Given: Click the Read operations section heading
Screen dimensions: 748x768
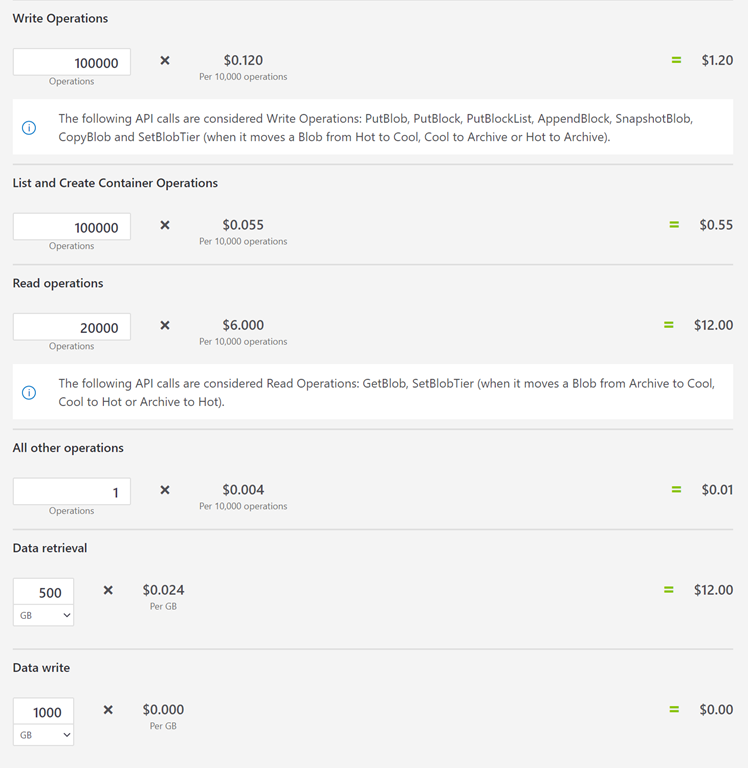Looking at the screenshot, I should click(x=58, y=283).
